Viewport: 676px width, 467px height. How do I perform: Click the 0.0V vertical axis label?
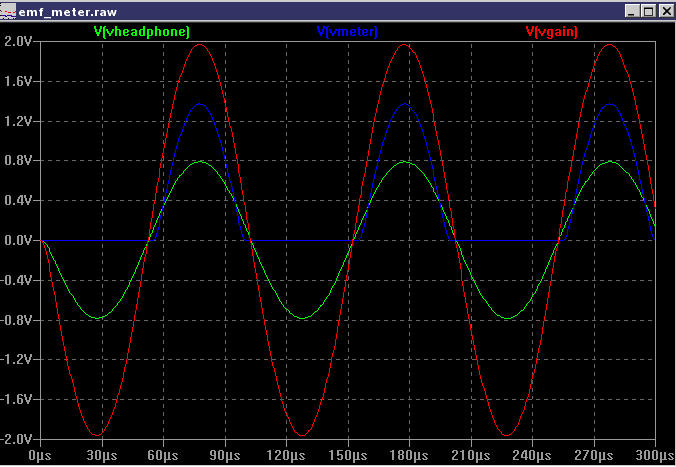point(18,240)
